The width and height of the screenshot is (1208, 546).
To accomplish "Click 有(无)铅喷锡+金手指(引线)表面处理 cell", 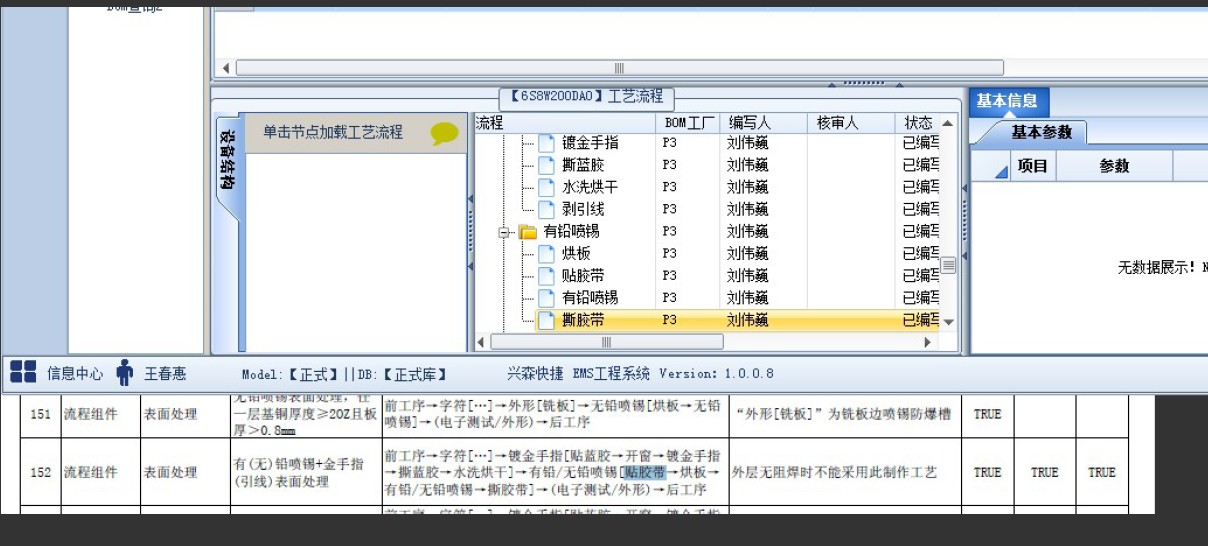I will 304,472.
